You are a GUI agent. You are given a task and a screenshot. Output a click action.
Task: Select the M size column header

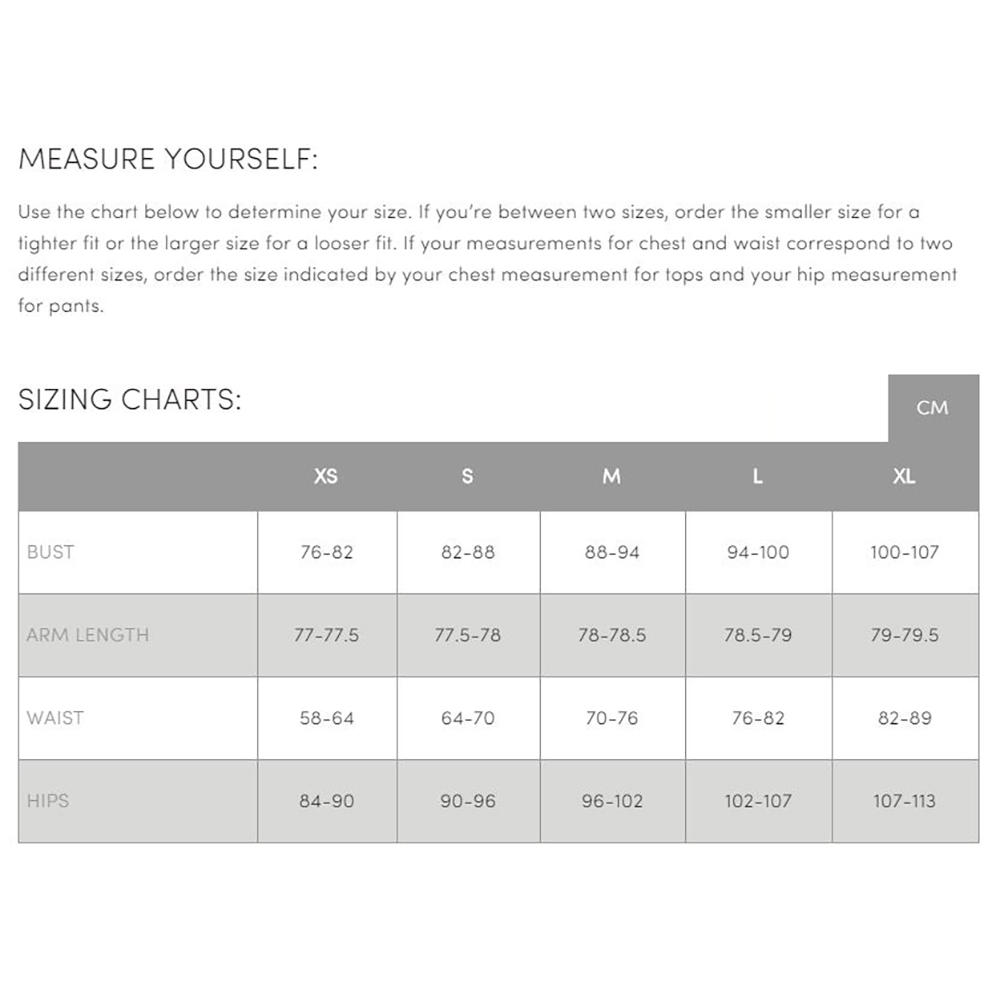pos(612,476)
